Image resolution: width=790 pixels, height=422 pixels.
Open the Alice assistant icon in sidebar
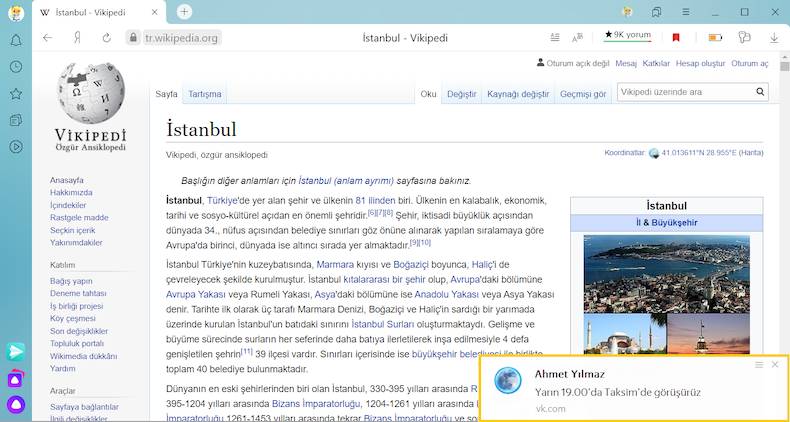16,404
